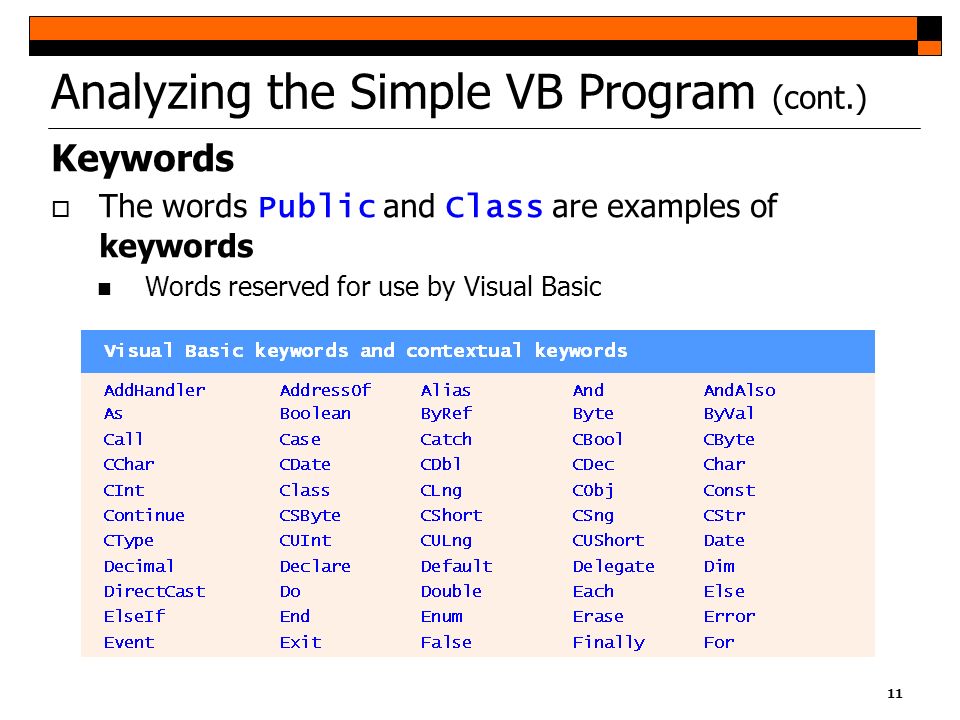960x720 pixels.
Task: Click the 'Char' keyword in the last column
Action: click(x=724, y=465)
